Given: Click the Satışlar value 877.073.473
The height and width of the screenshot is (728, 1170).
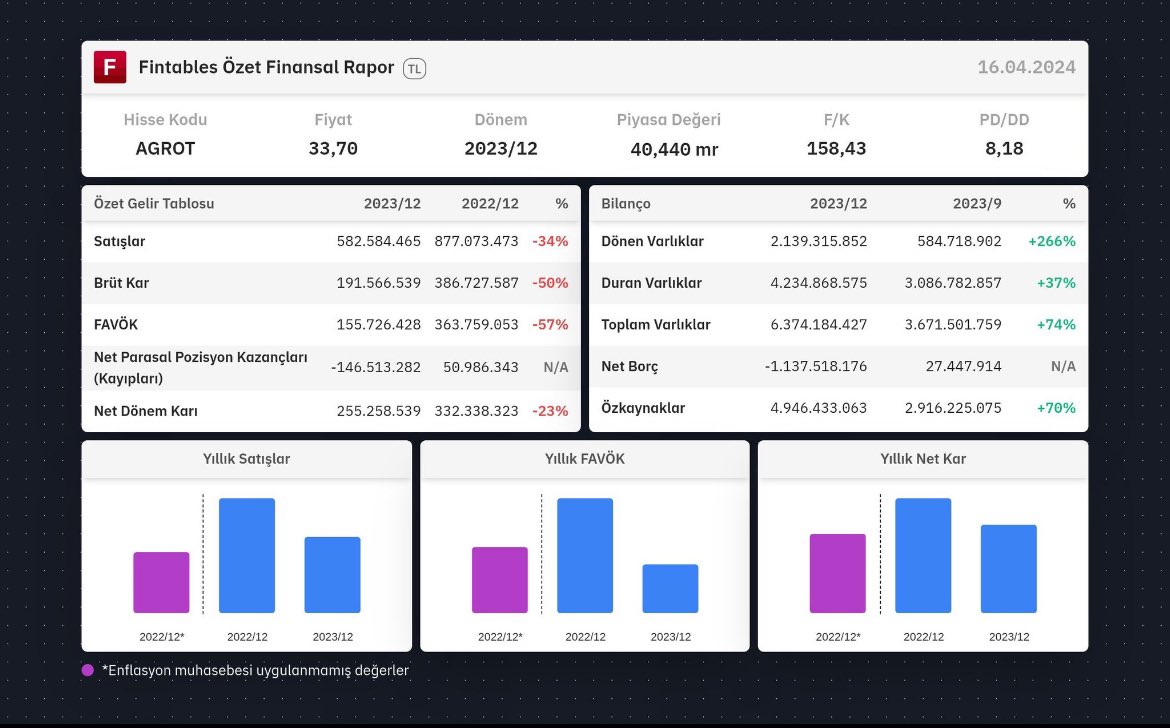Looking at the screenshot, I should 476,241.
